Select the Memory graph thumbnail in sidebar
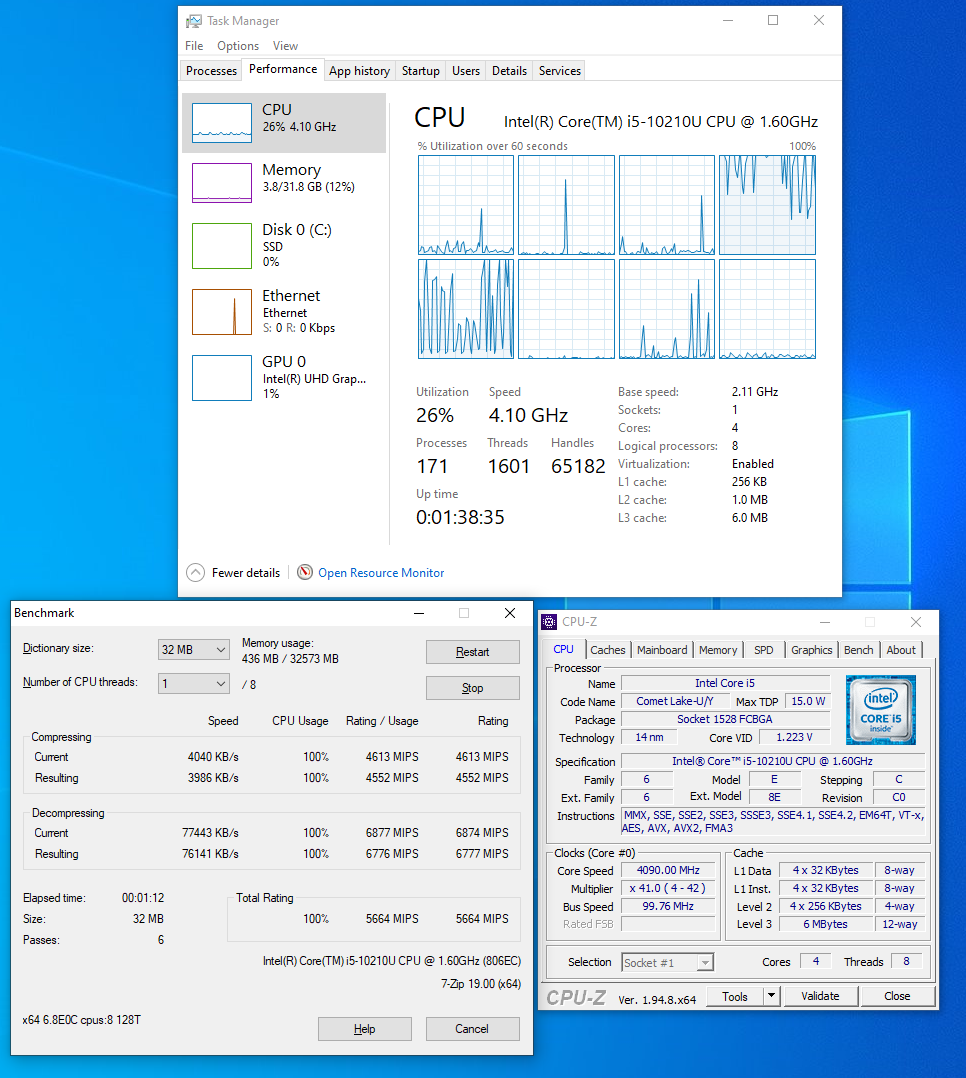This screenshot has width=966, height=1078. tap(221, 183)
